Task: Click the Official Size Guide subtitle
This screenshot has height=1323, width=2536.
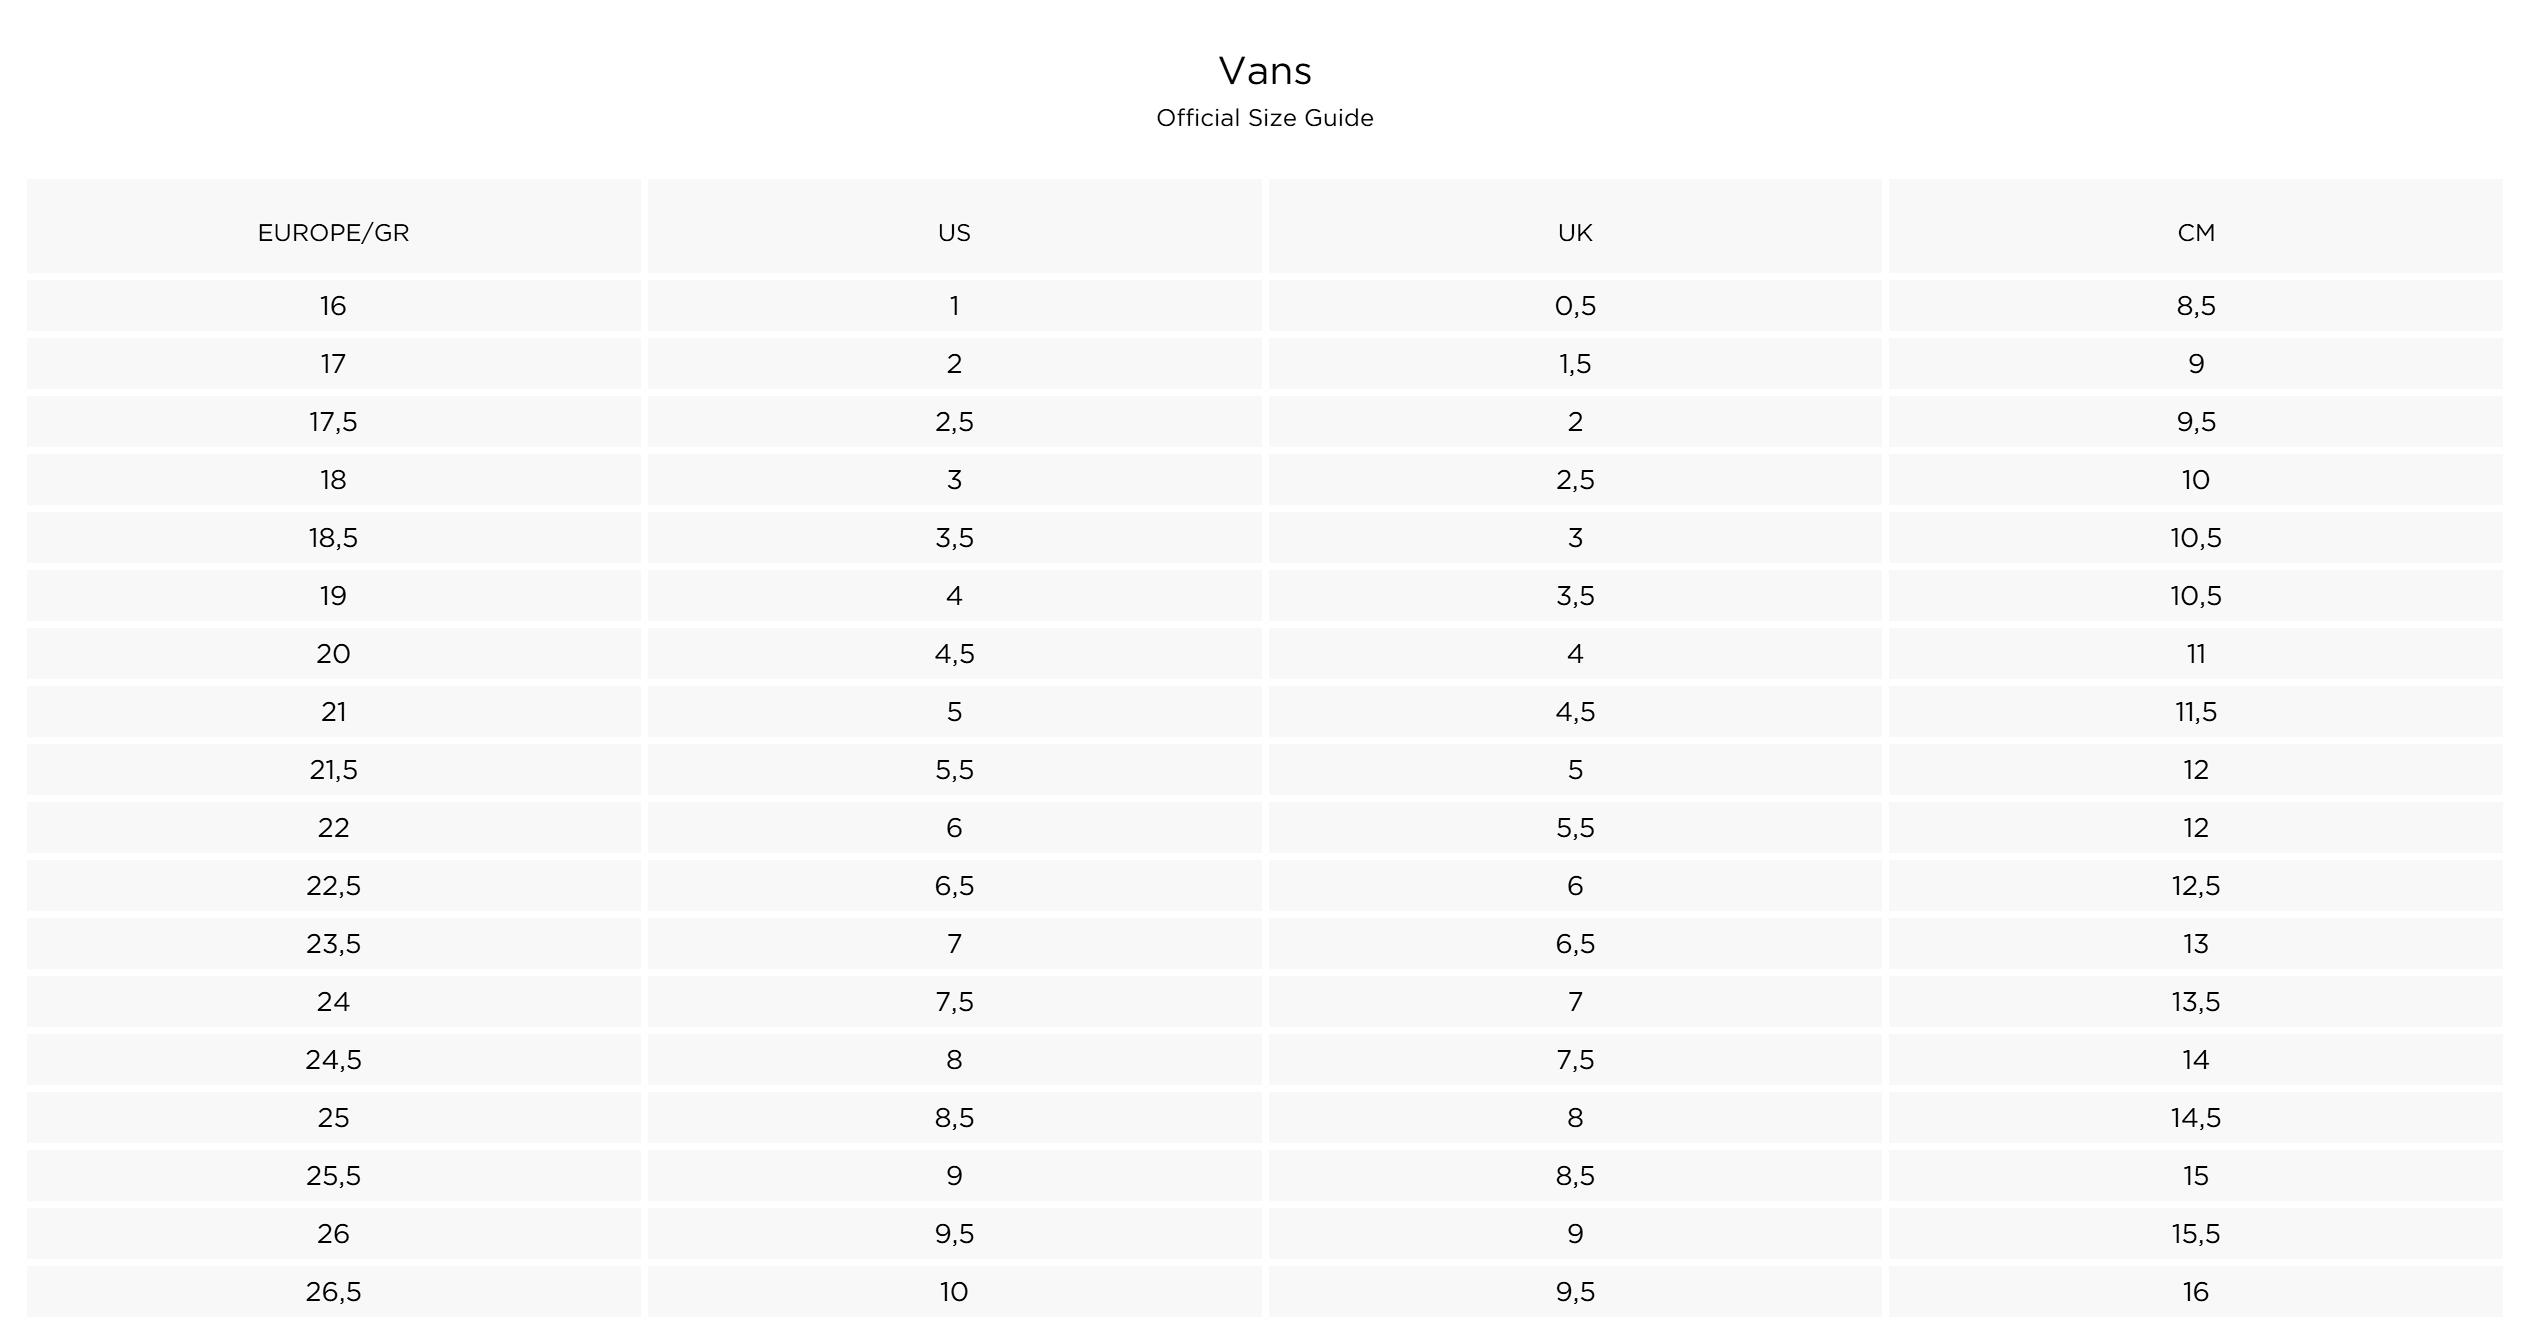Action: click(1265, 118)
